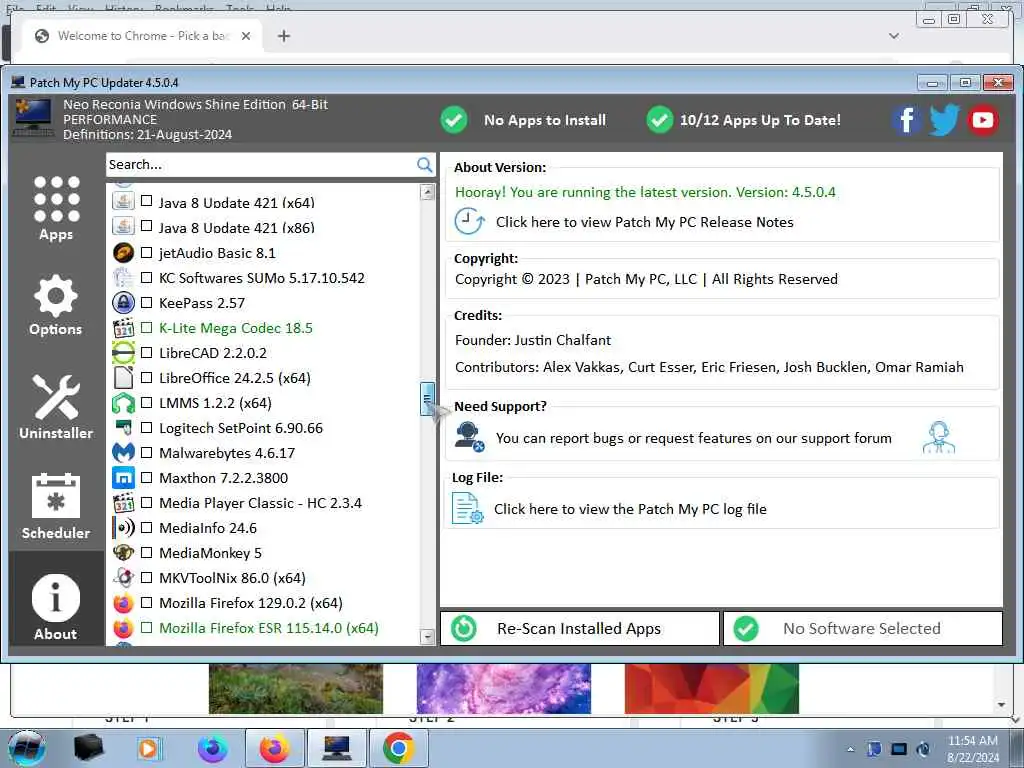This screenshot has width=1024, height=768.
Task: Click the jetAudio Basic app icon
Action: 123,253
